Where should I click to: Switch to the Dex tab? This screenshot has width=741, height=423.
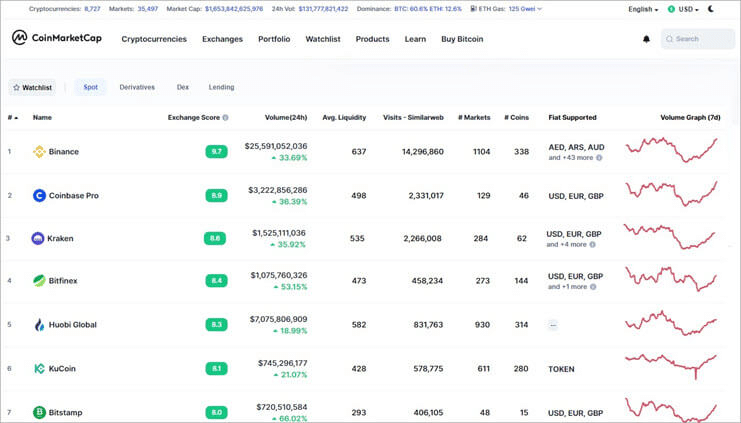coord(183,87)
